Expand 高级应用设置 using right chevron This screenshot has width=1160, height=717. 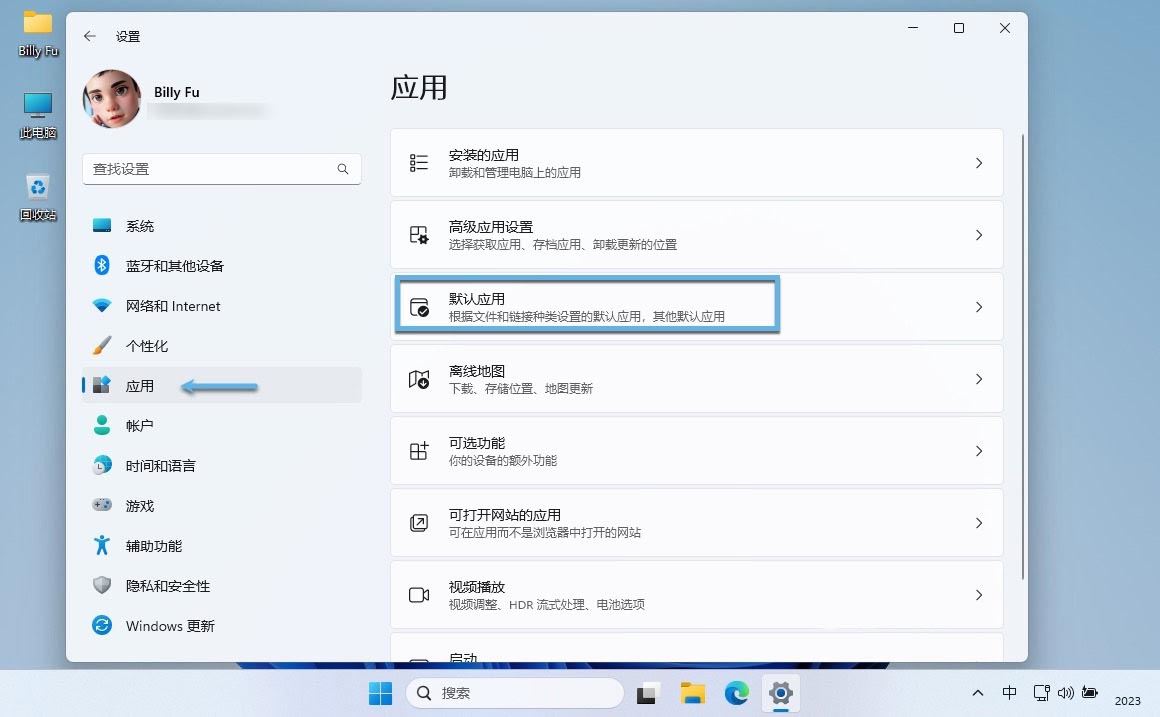[x=978, y=235]
